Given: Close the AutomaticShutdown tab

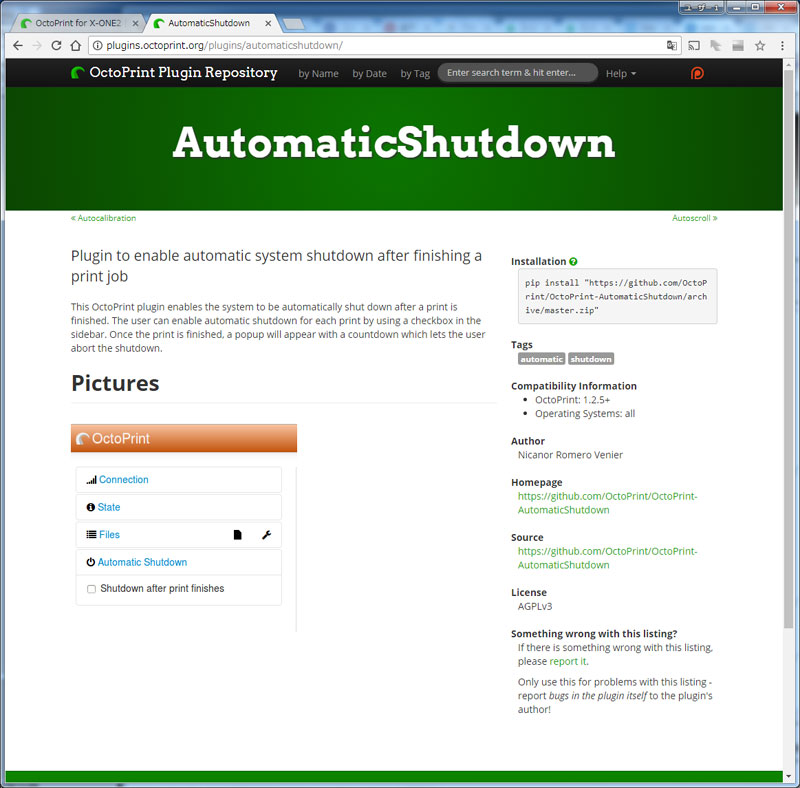Looking at the screenshot, I should (268, 23).
